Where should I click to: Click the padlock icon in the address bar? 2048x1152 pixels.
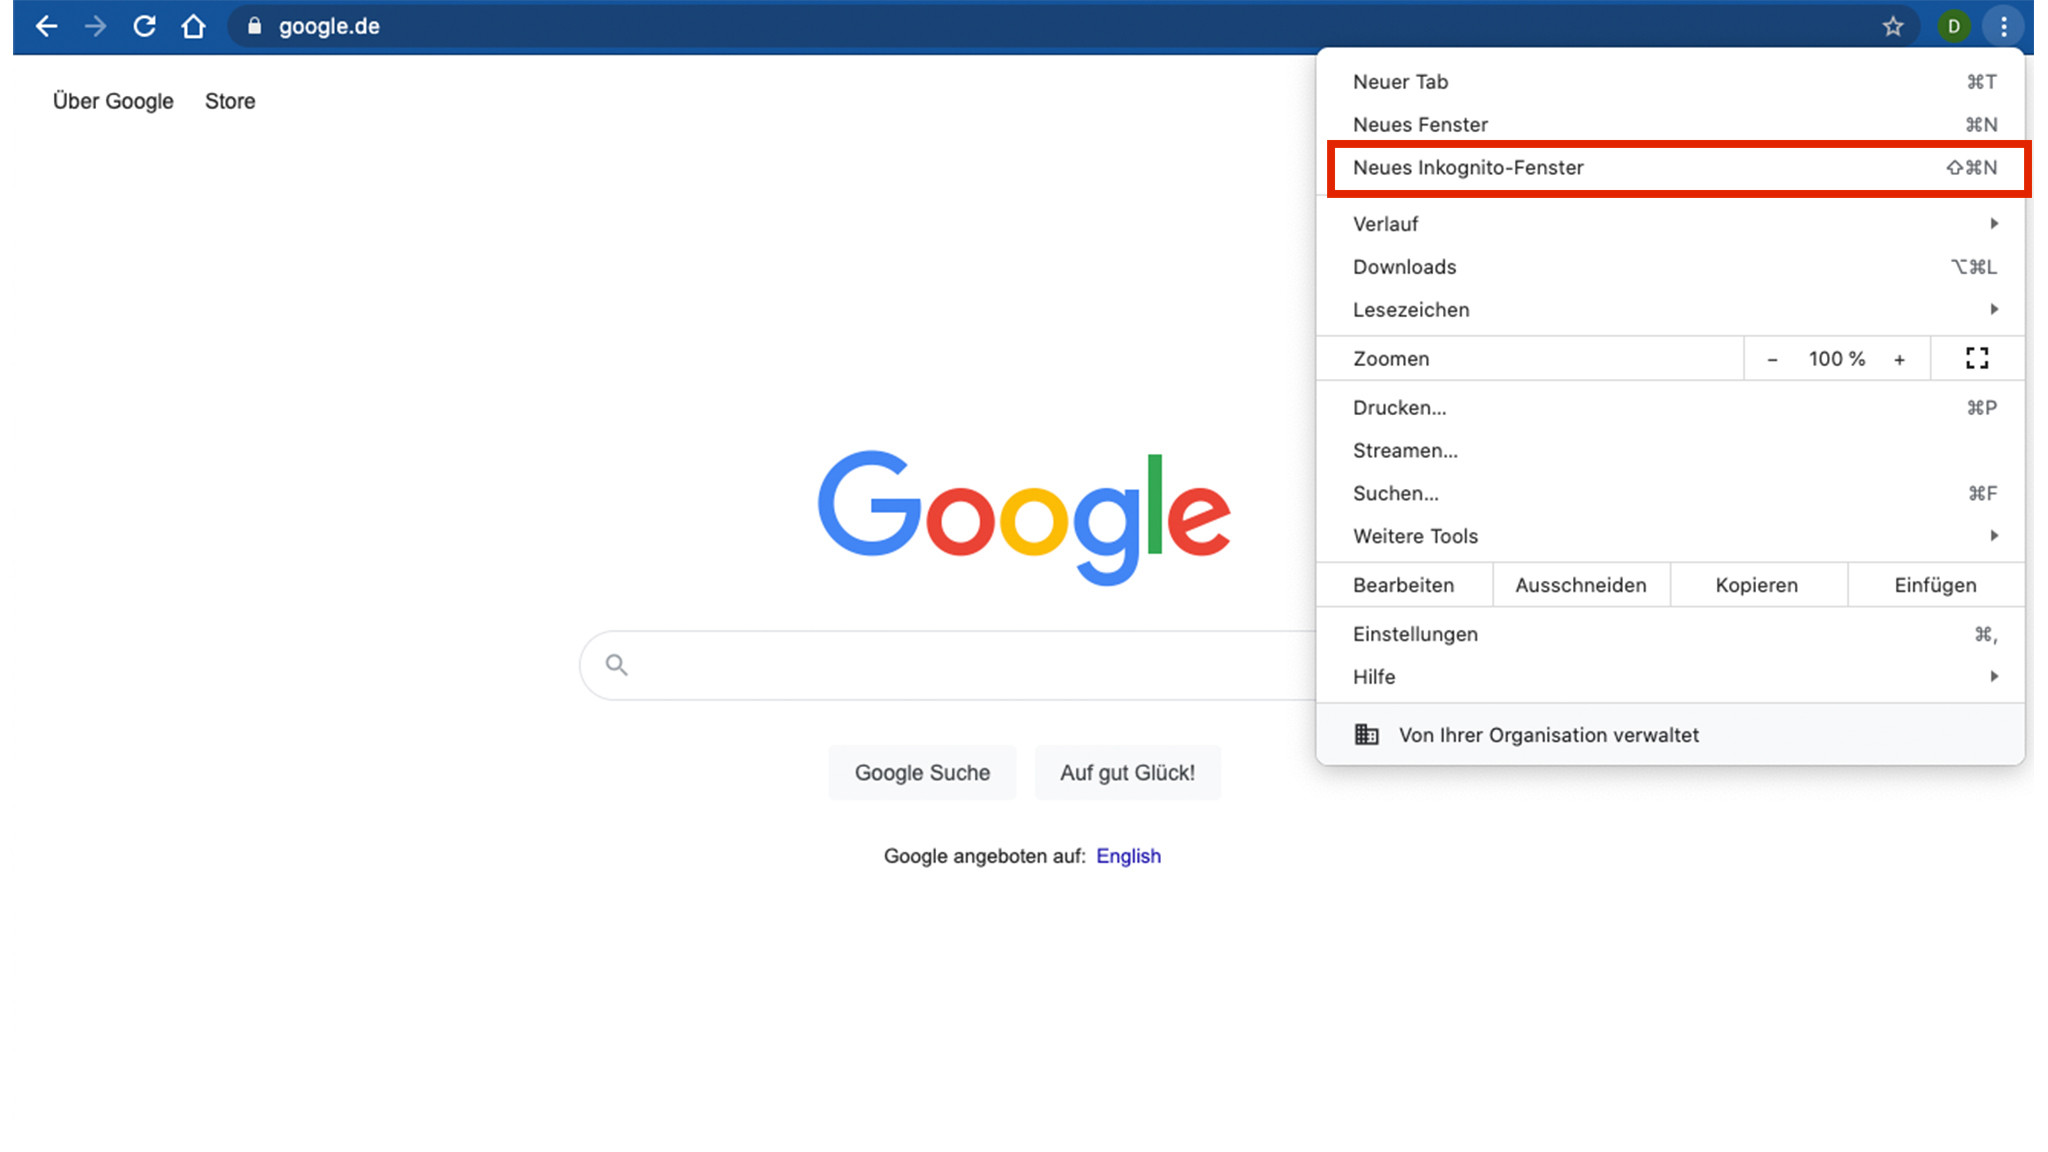[x=254, y=26]
